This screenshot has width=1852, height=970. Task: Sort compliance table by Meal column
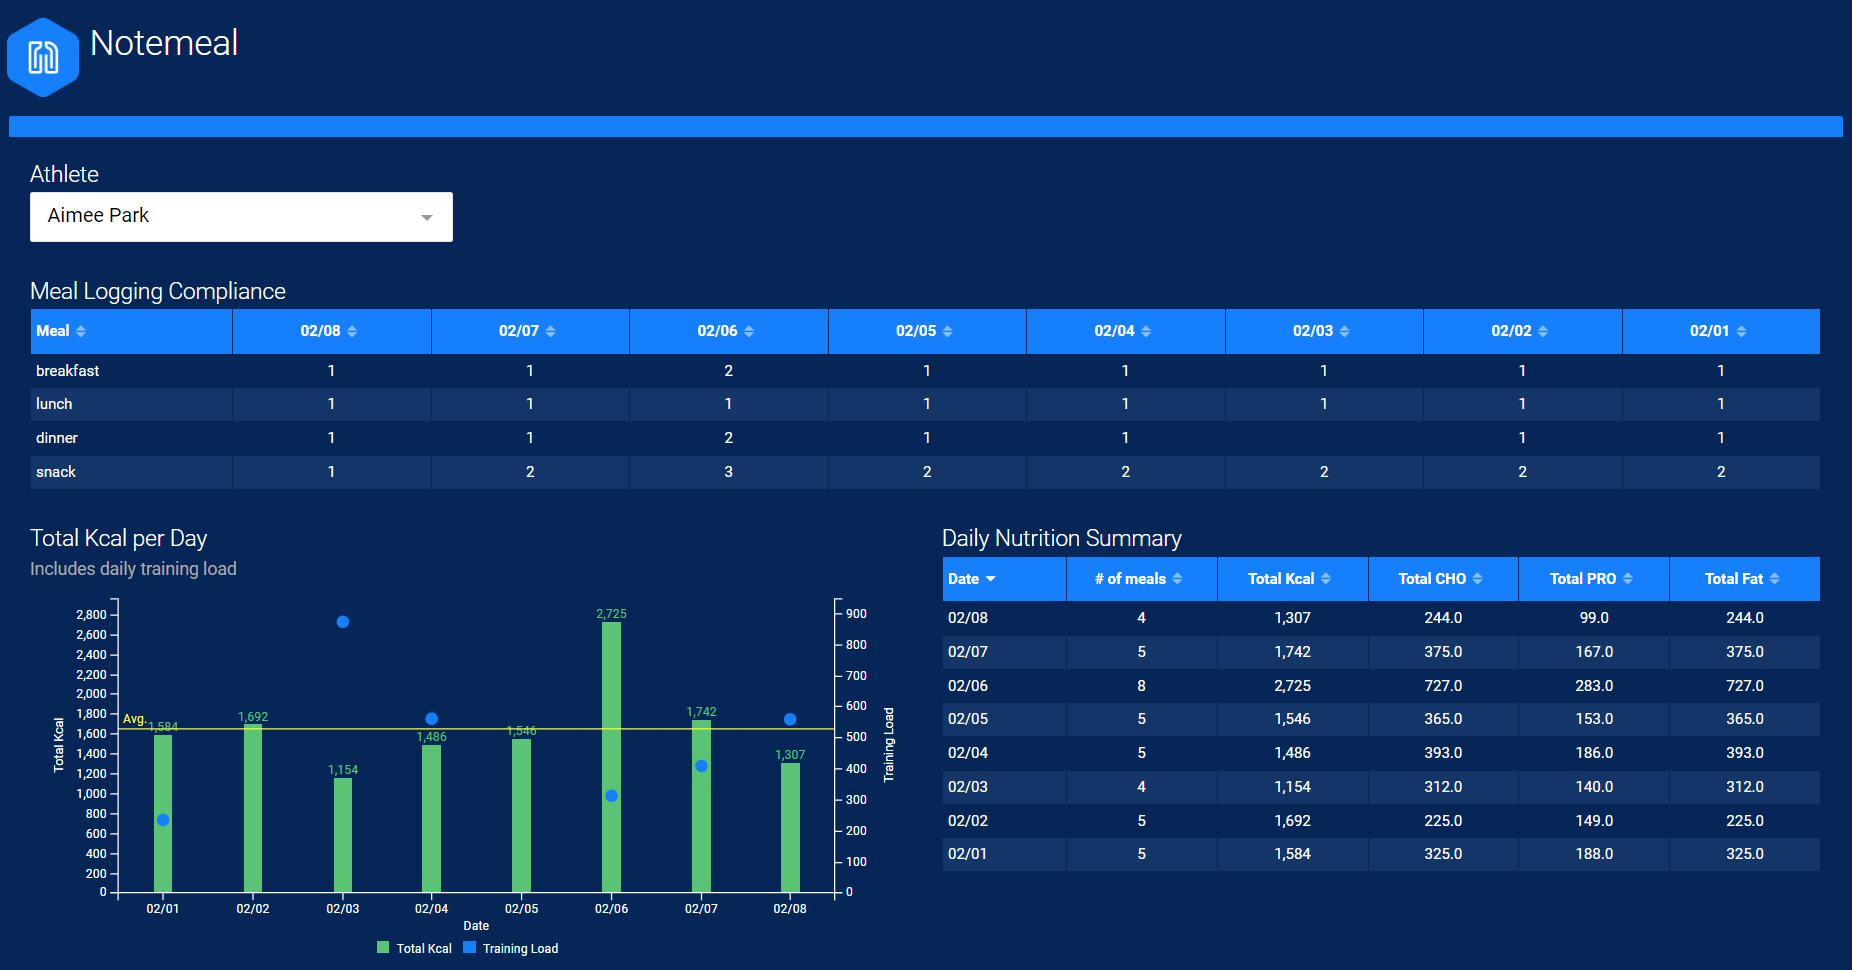pyautogui.click(x=61, y=331)
